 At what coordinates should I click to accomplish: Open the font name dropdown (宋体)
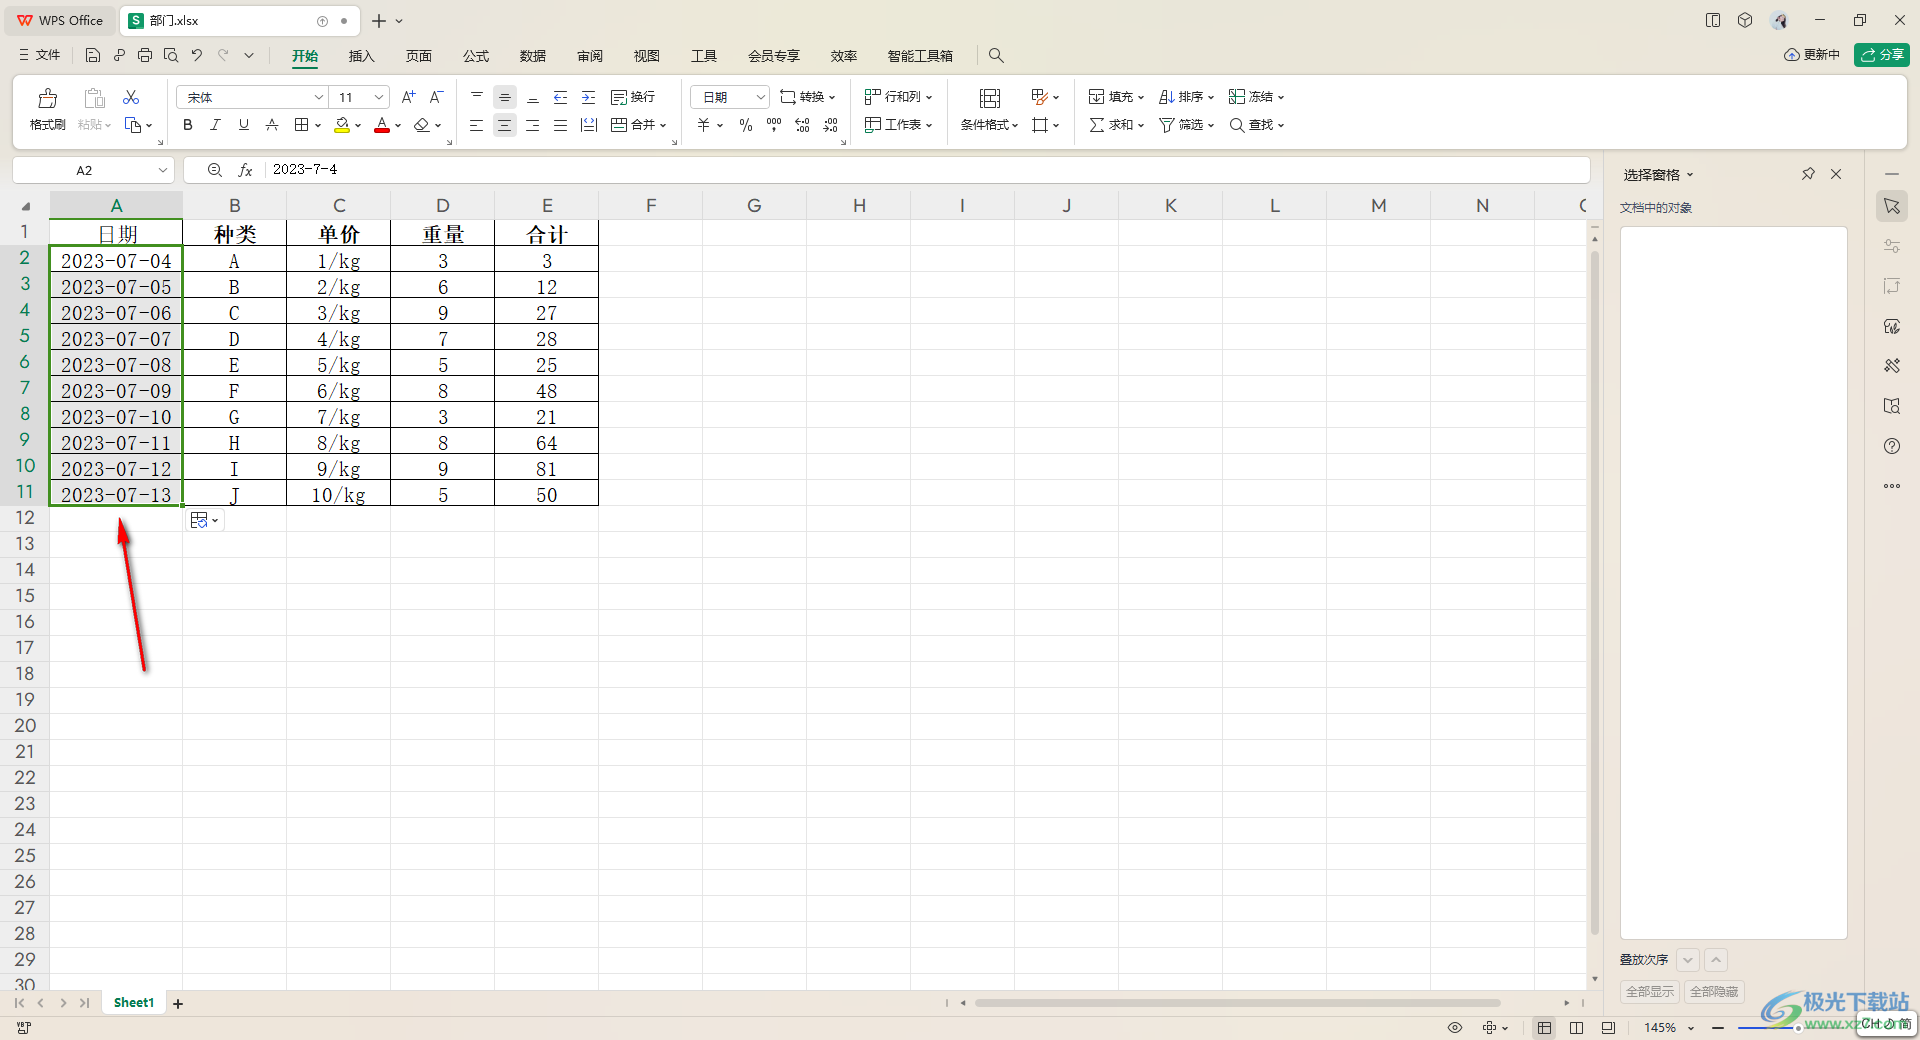tap(319, 97)
